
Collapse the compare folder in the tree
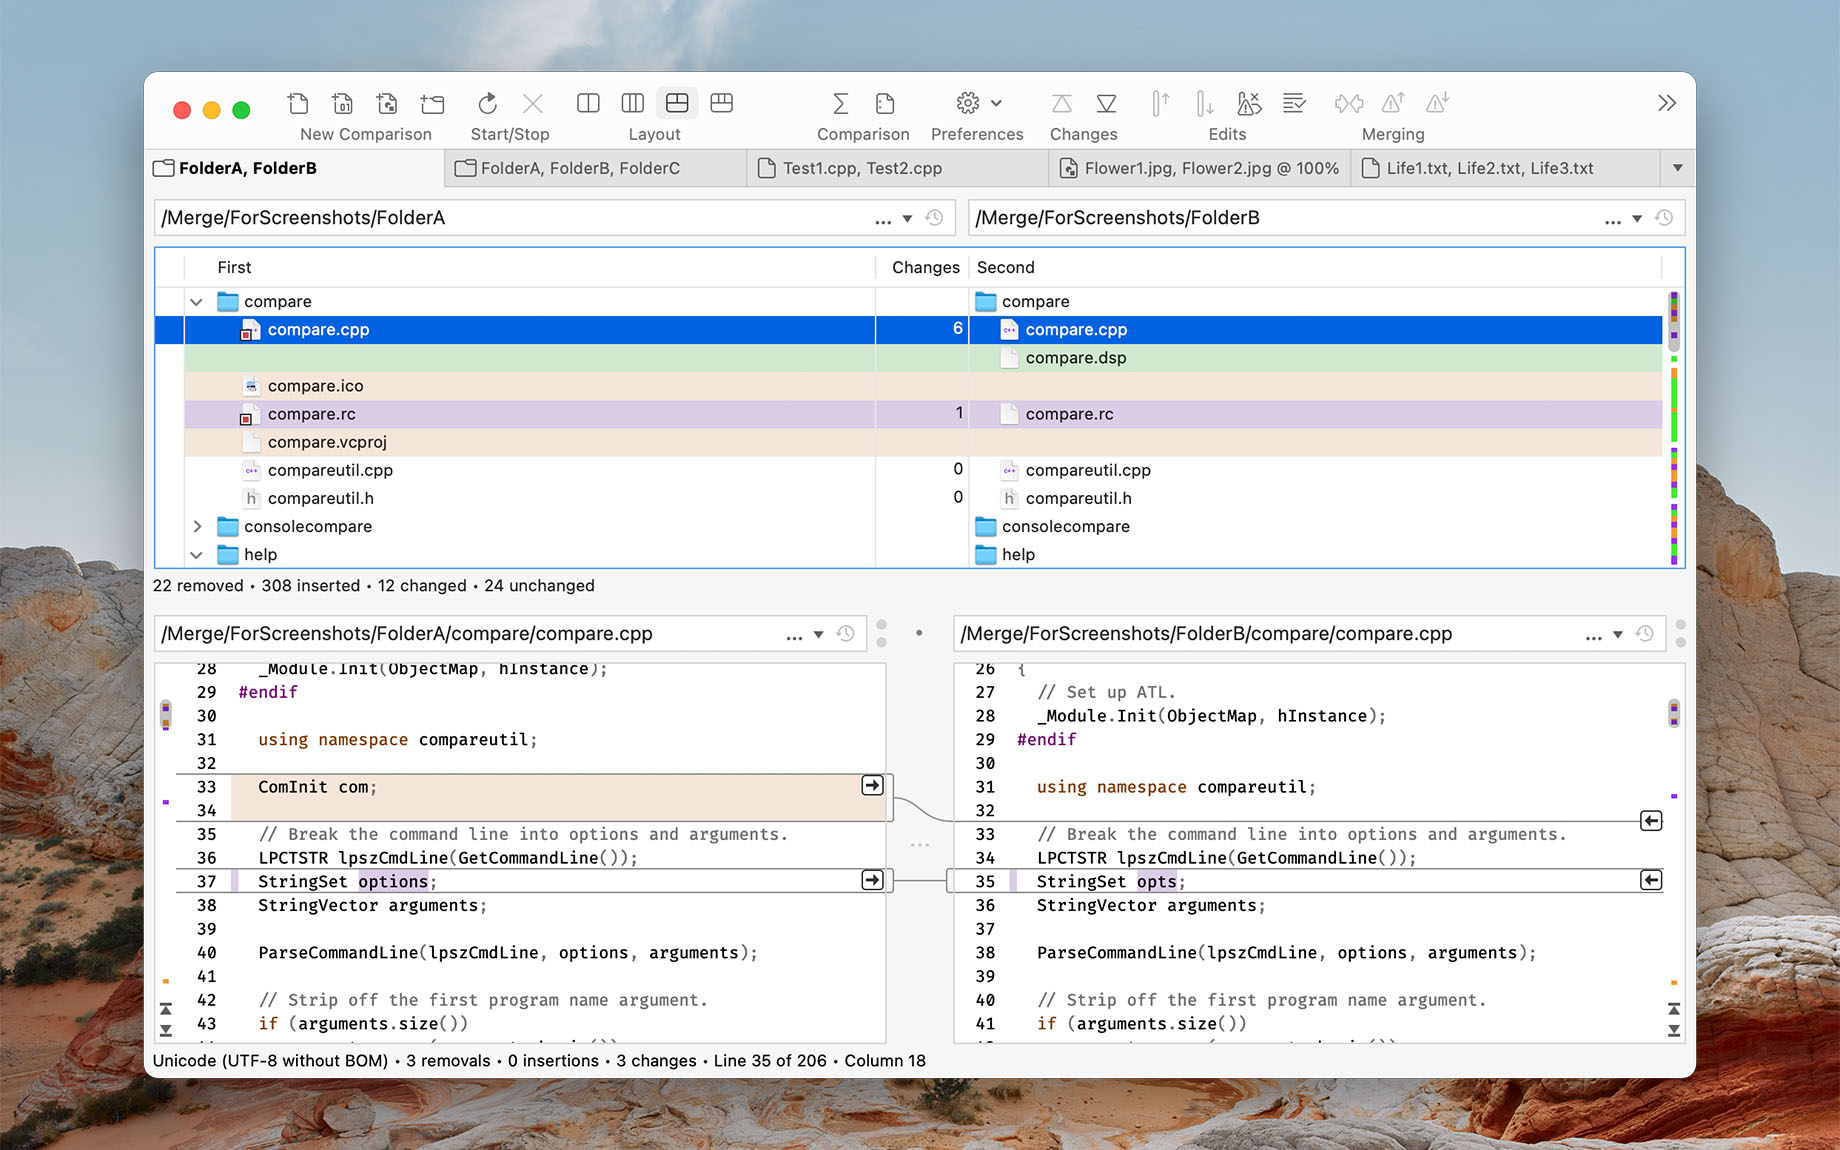click(196, 301)
